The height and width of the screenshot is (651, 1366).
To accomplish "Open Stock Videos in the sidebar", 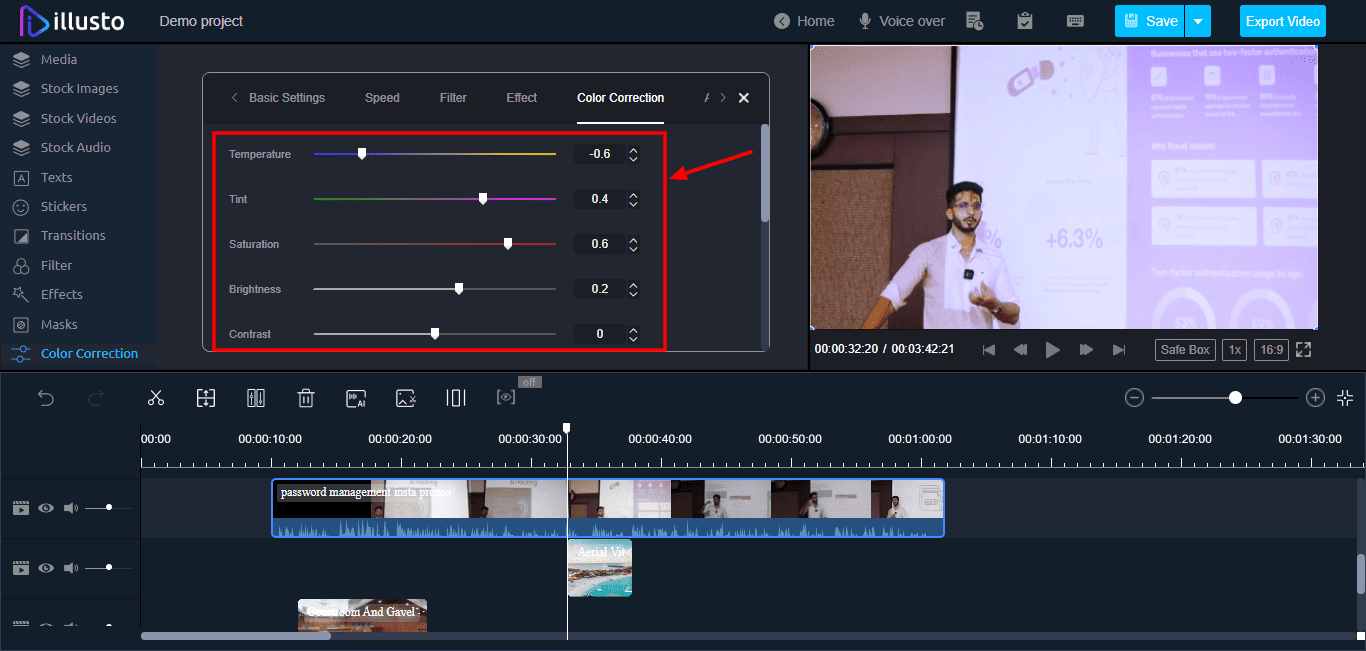I will [78, 118].
